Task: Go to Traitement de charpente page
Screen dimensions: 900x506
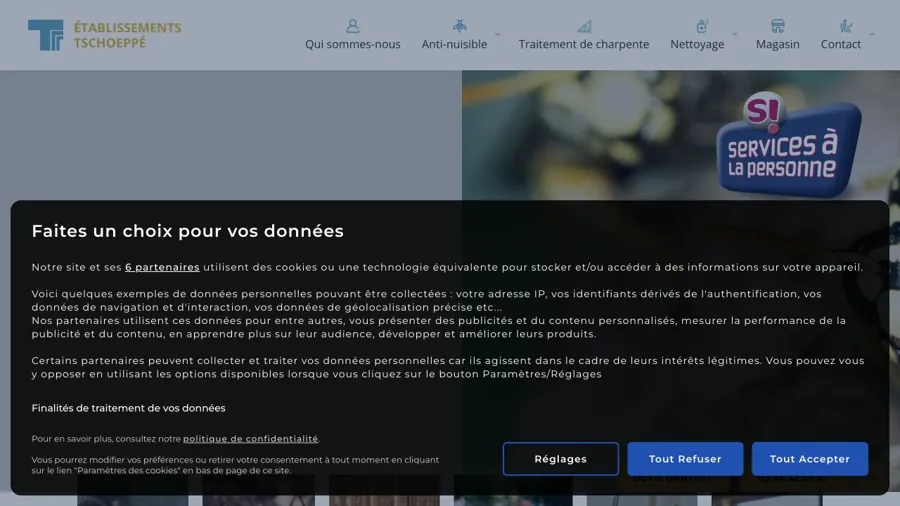Action: click(x=584, y=44)
